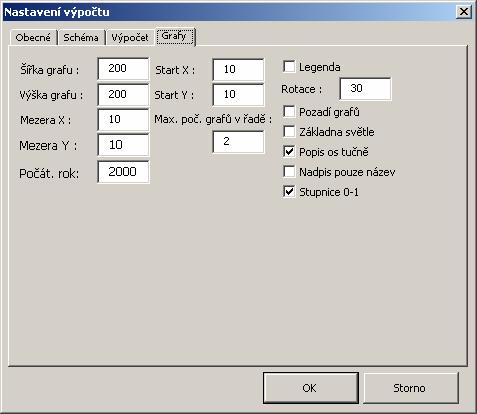
Task: Disable the Stupnice 0-1 checkbox
Action: [x=289, y=192]
